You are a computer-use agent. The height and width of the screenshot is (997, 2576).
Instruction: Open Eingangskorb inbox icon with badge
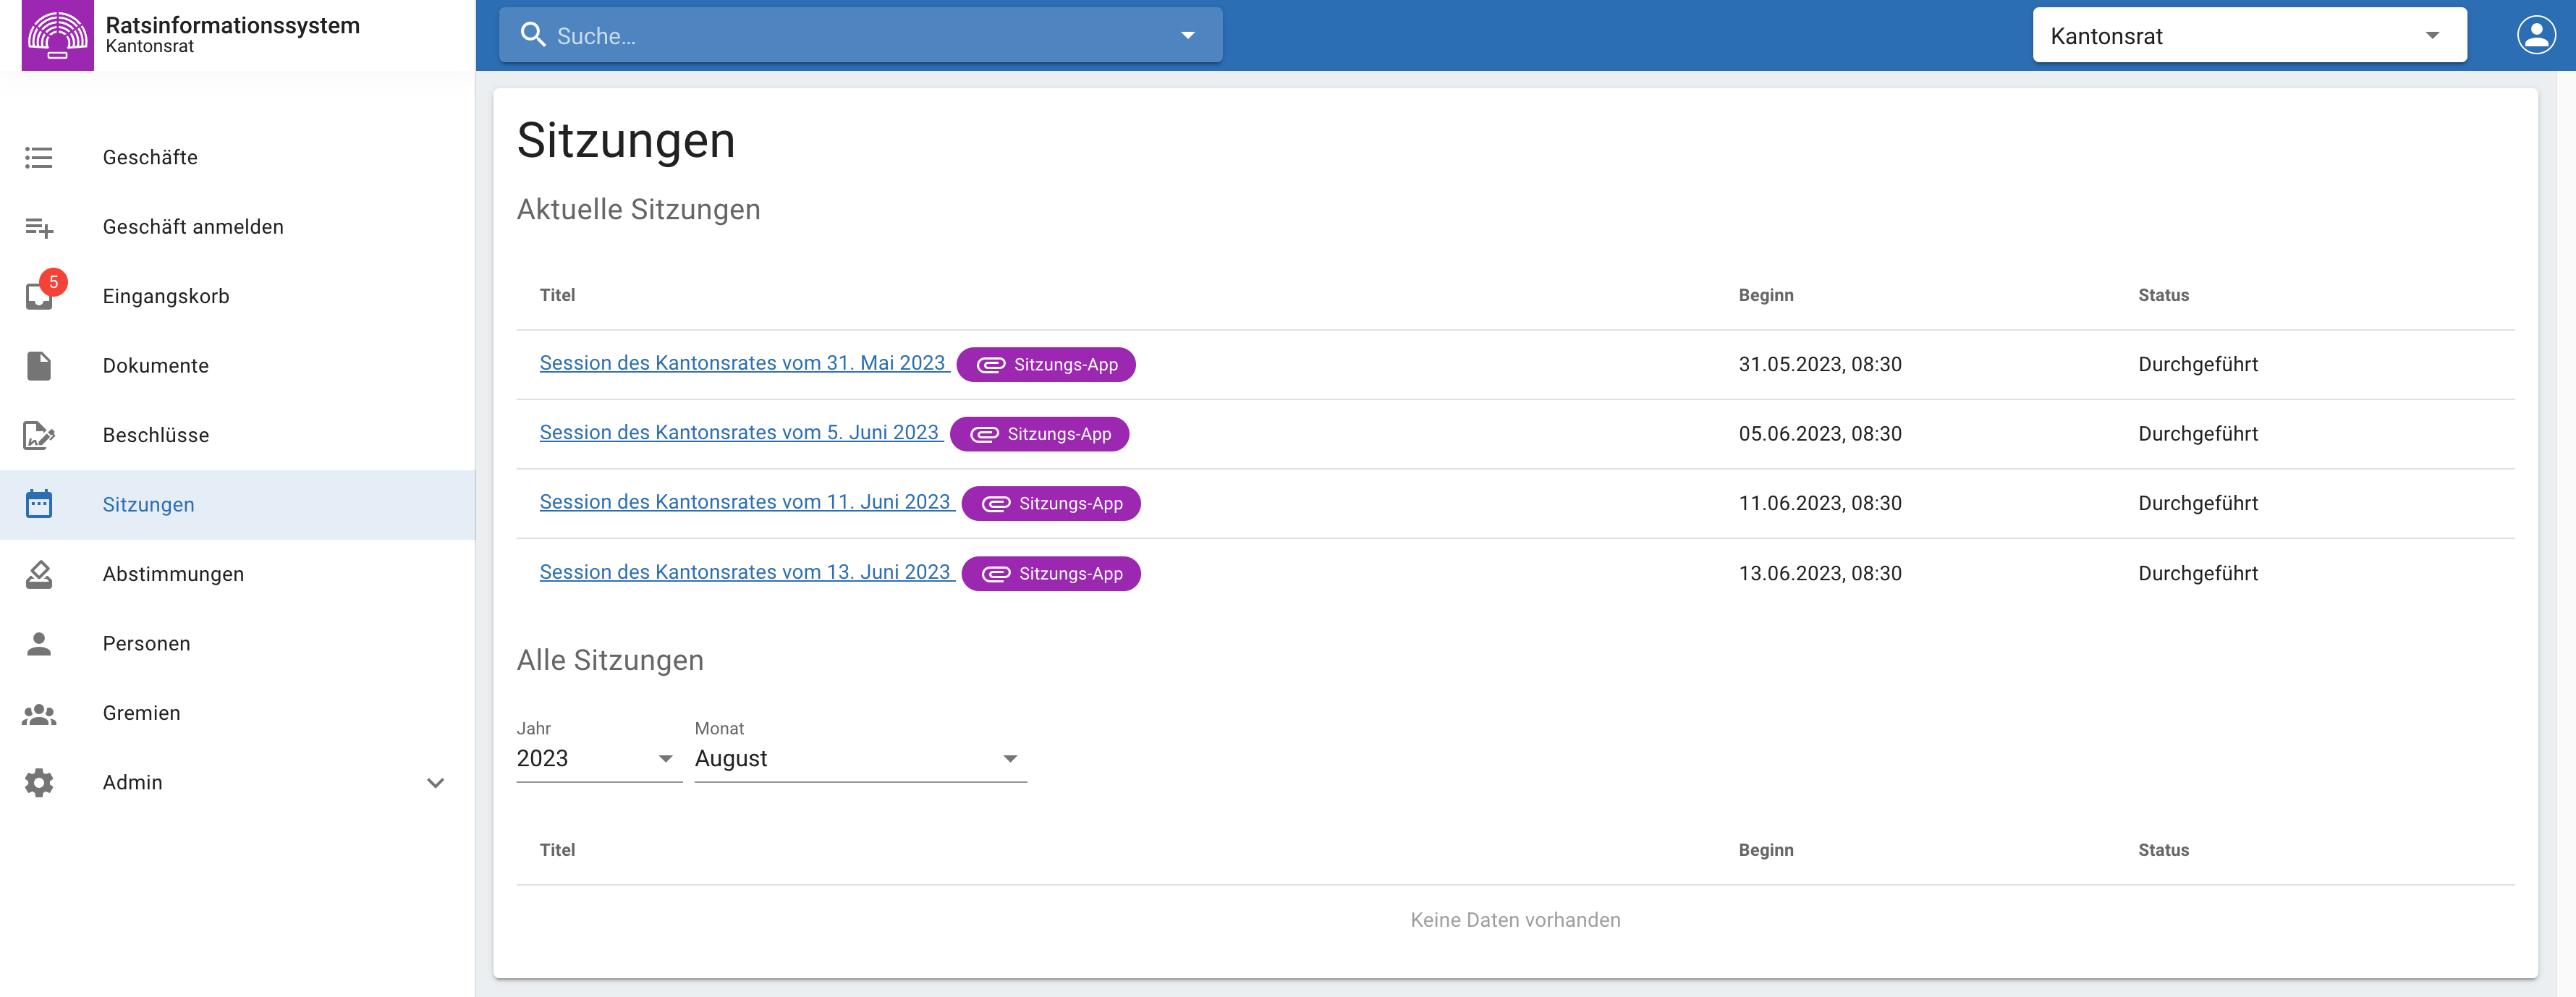click(39, 296)
